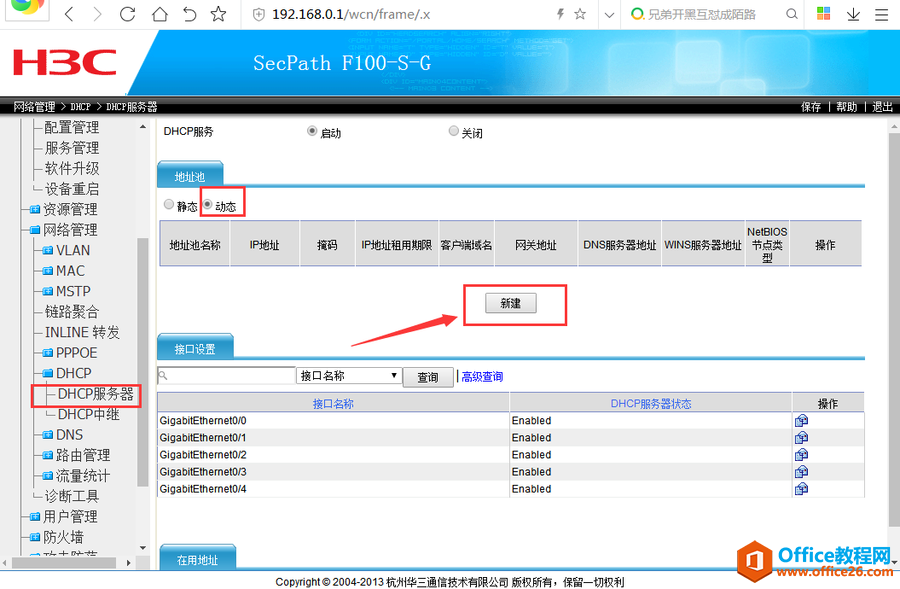Collapse the DHCP tree node

(48, 374)
